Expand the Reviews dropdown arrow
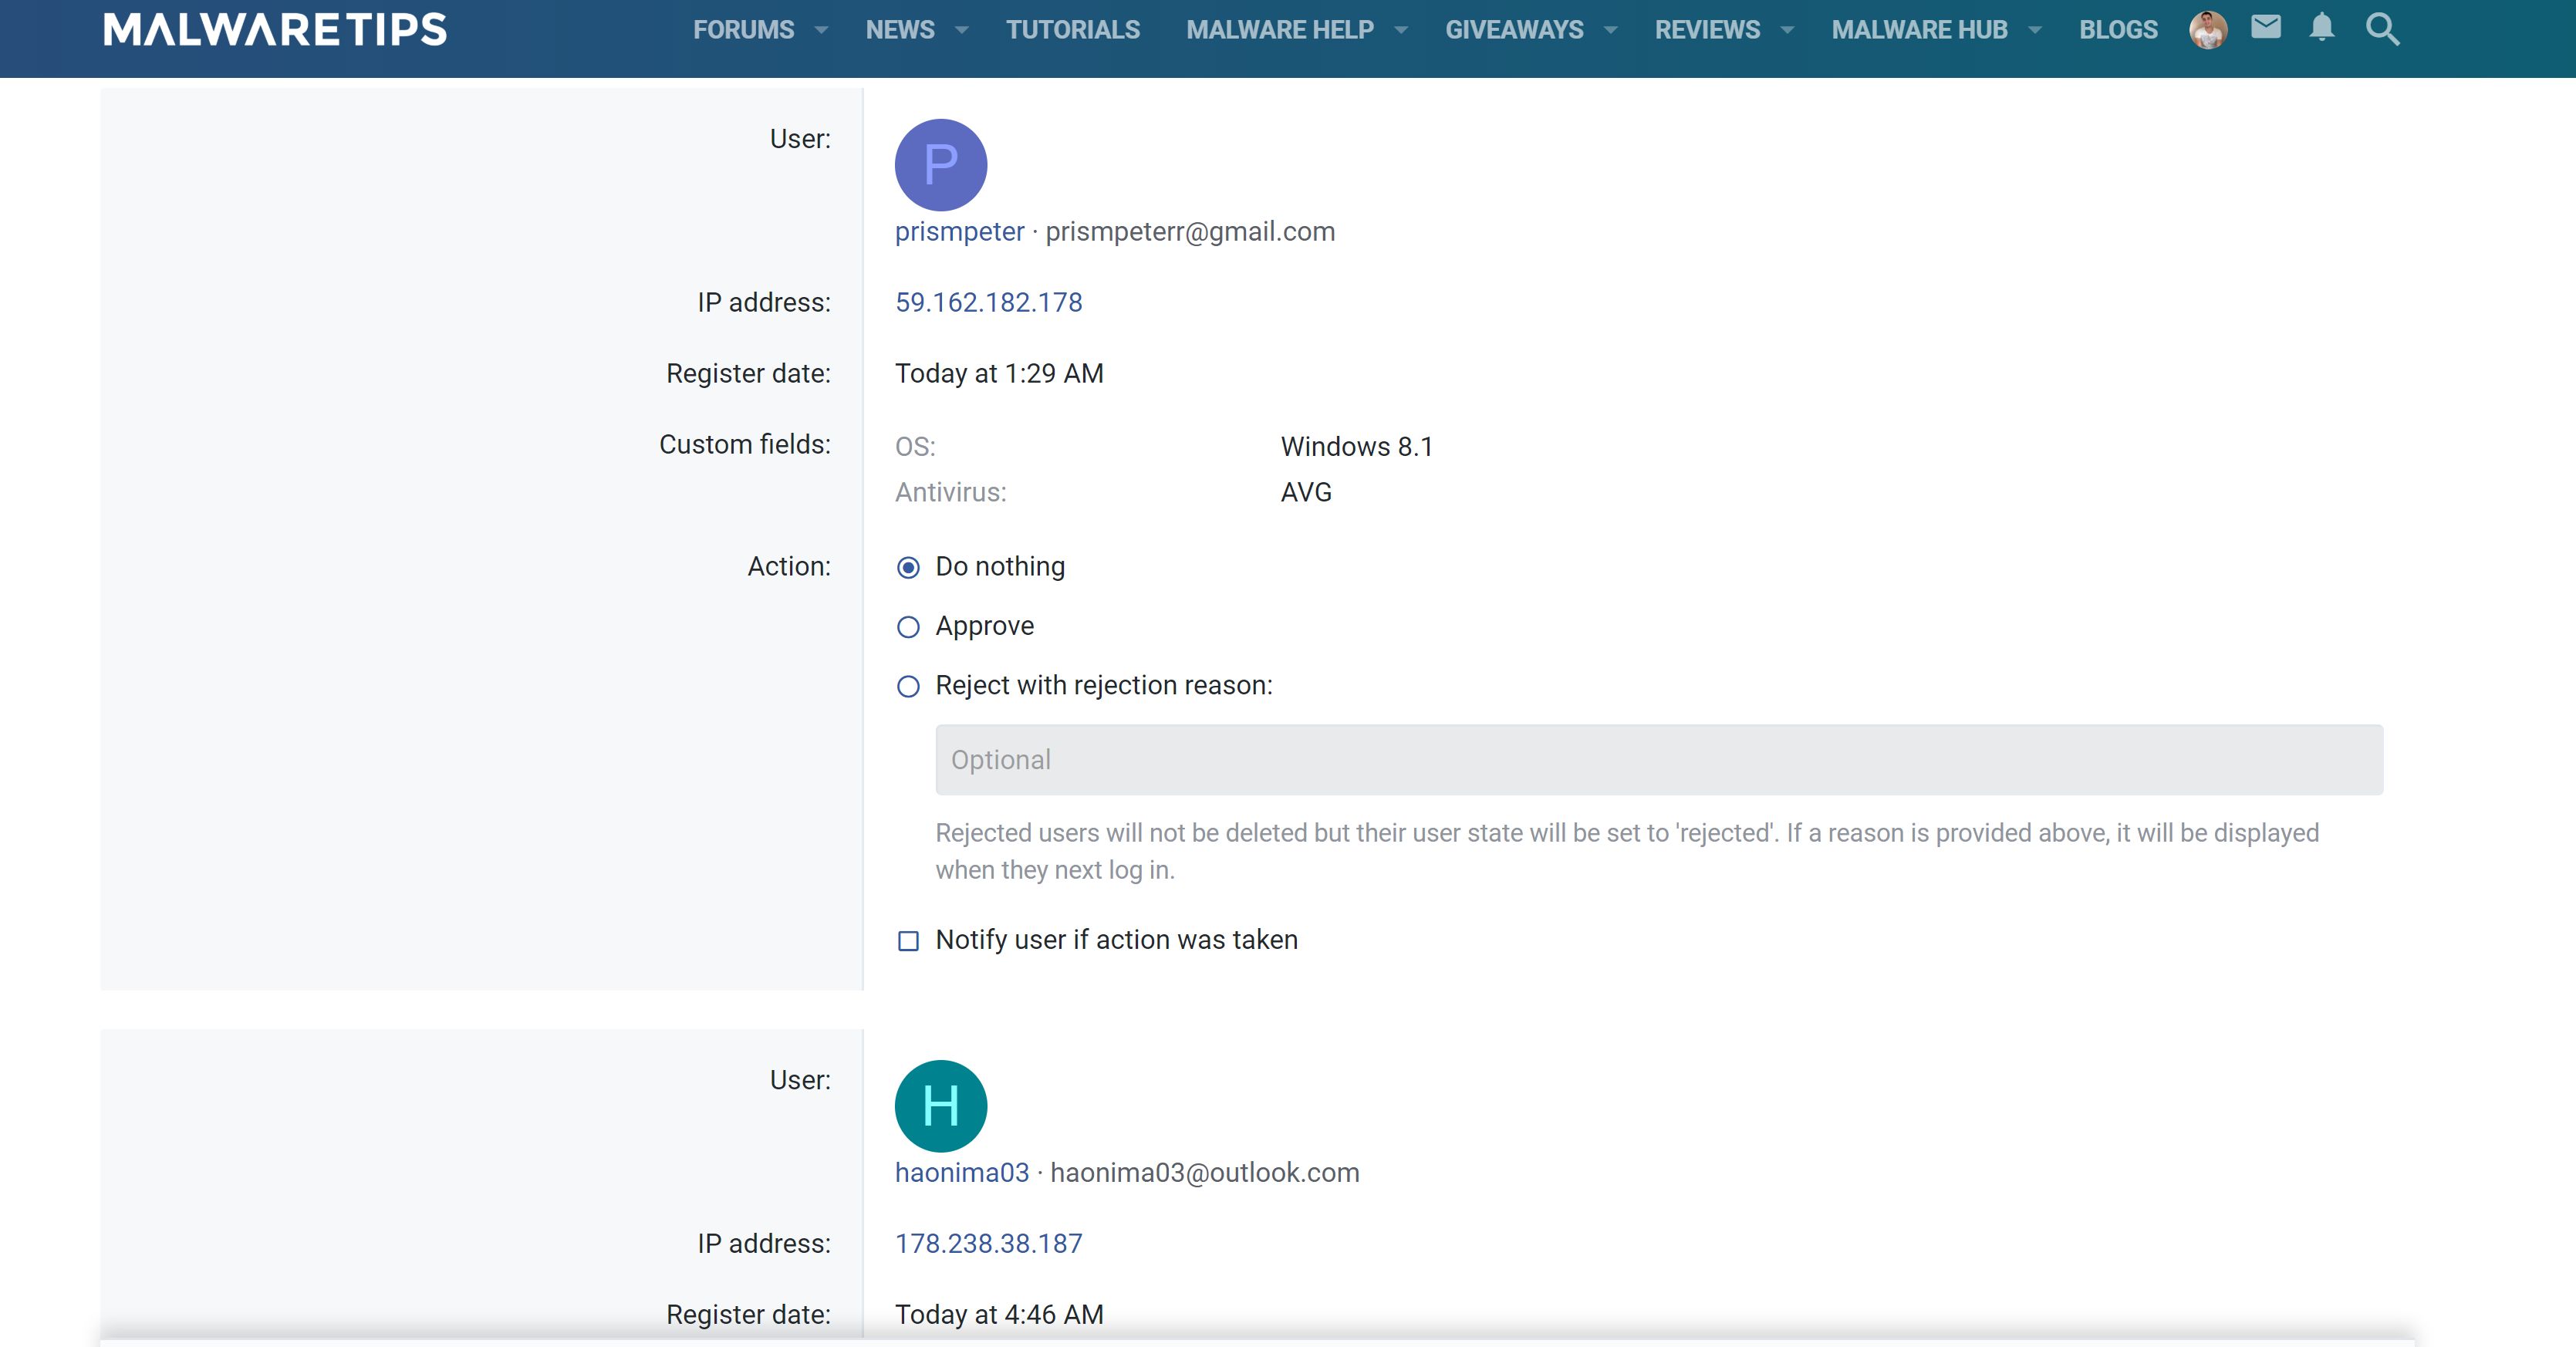This screenshot has width=2576, height=1347. coord(1787,30)
